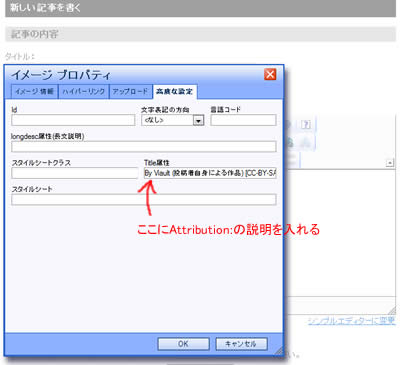Viewport: 400px width, 365px height.
Task: Confirm the dialog with OK
Action: pos(183,344)
